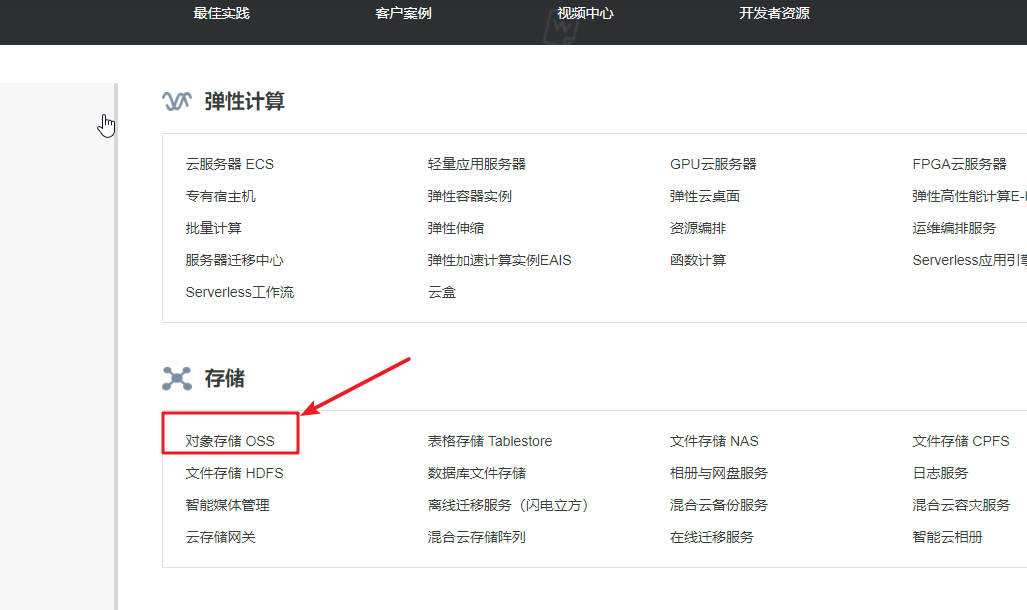Open 对象存储 OSS link
This screenshot has width=1027, height=610.
230,442
